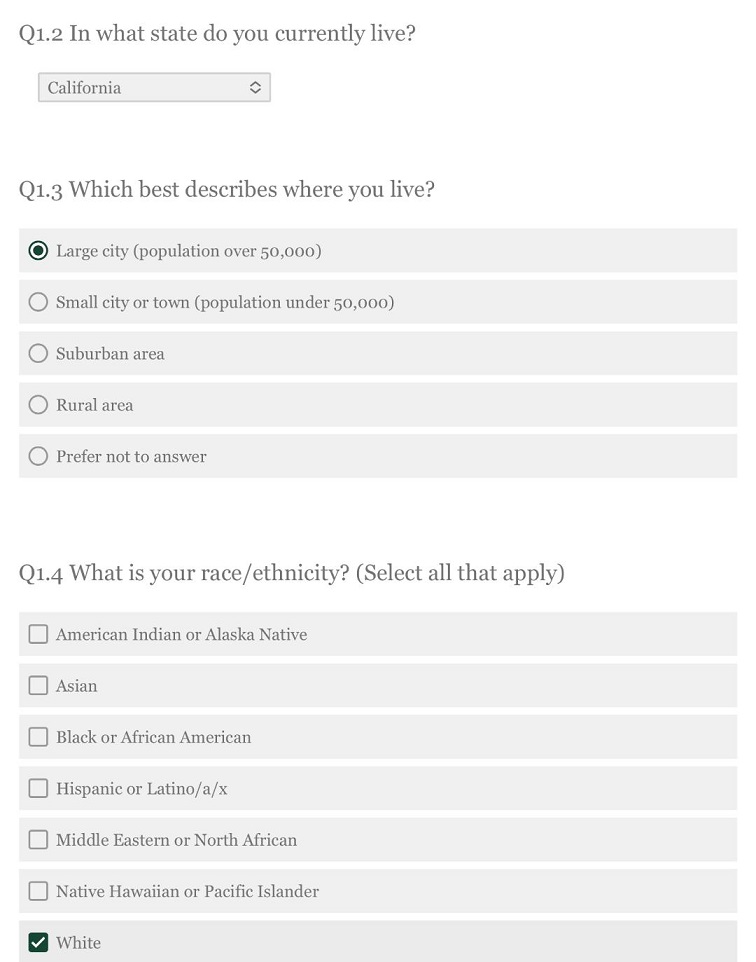Uncheck the White checkbox

pos(38,942)
